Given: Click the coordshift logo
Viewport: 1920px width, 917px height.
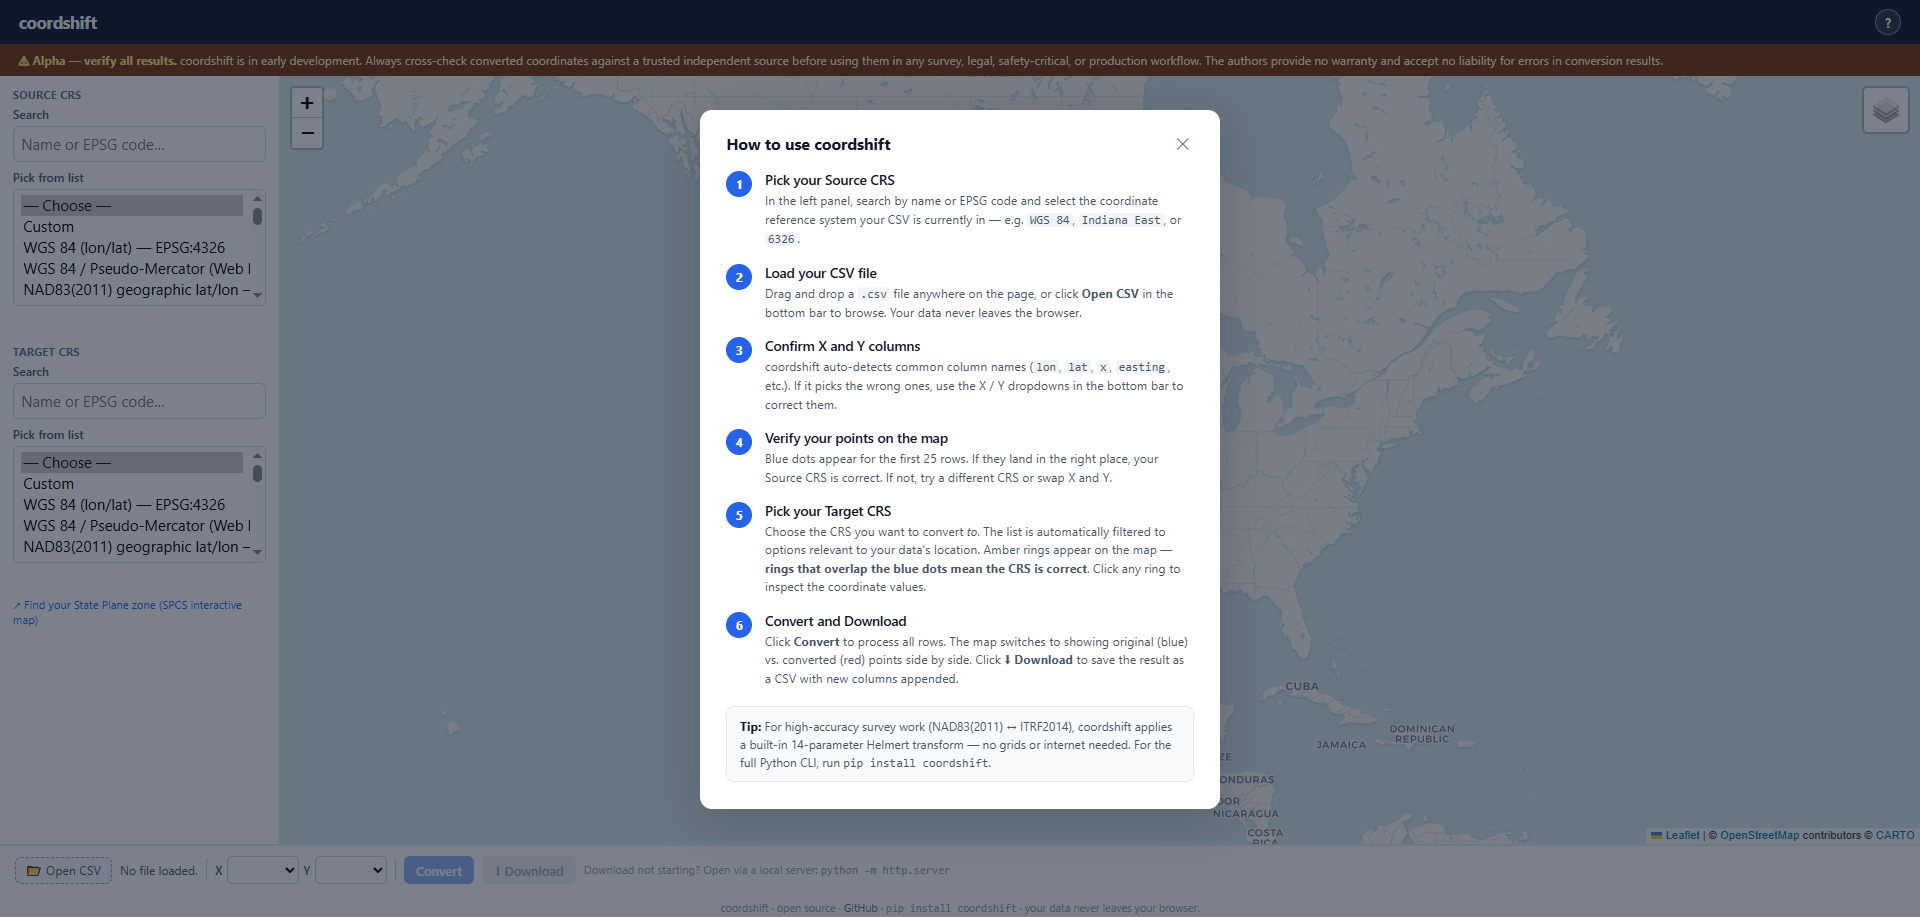Looking at the screenshot, I should point(58,22).
